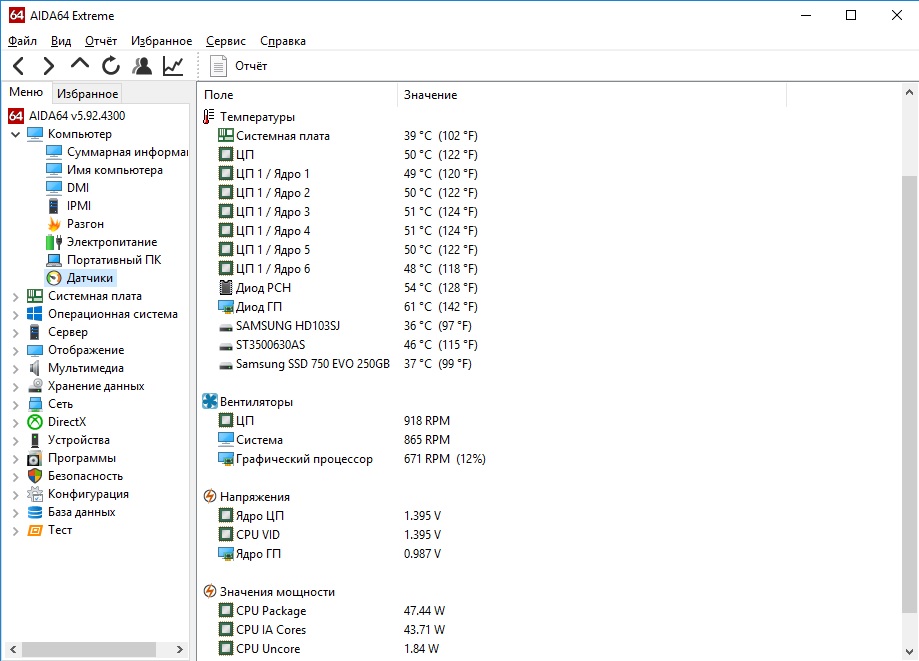Select Хранение данных item
Screen dimensions: 919x661
(86, 386)
